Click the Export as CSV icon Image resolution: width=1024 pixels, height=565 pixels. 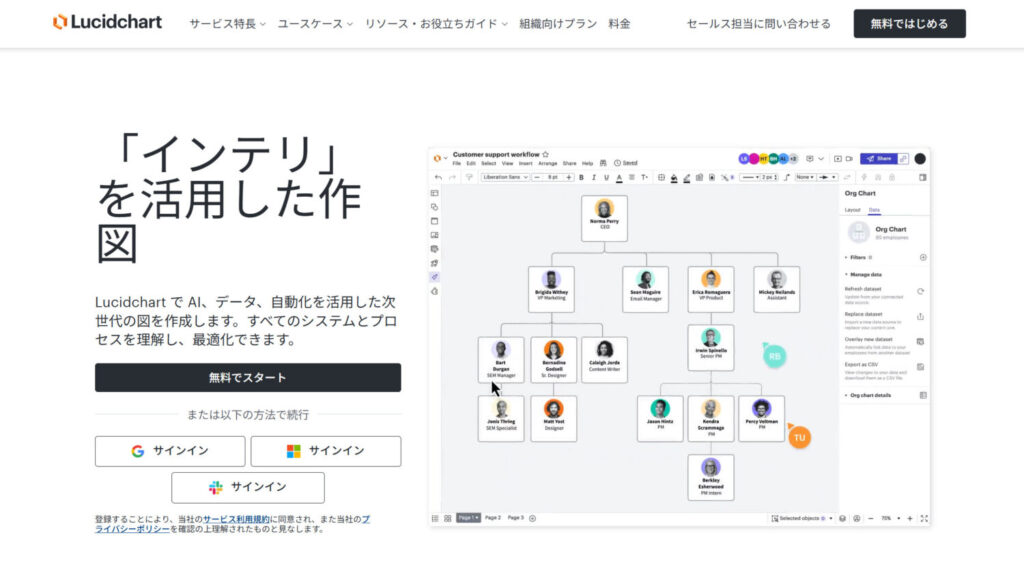click(x=920, y=367)
